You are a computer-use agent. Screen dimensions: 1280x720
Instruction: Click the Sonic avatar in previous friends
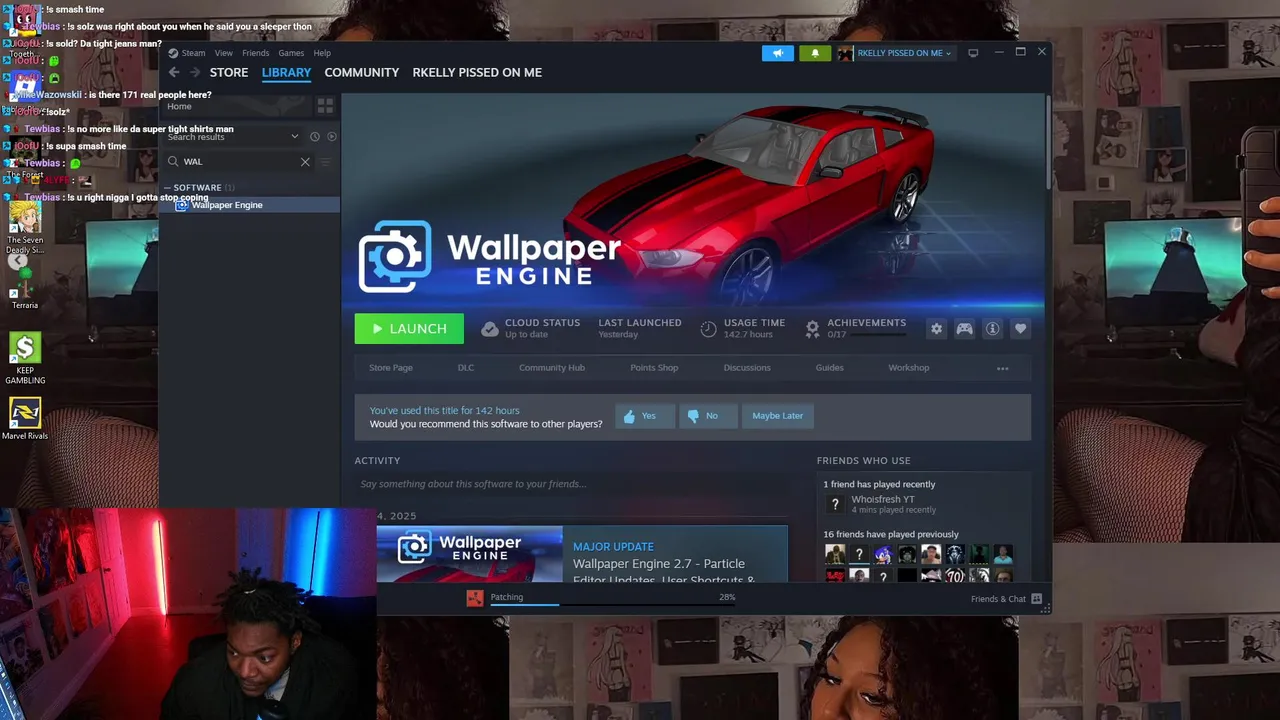(883, 554)
